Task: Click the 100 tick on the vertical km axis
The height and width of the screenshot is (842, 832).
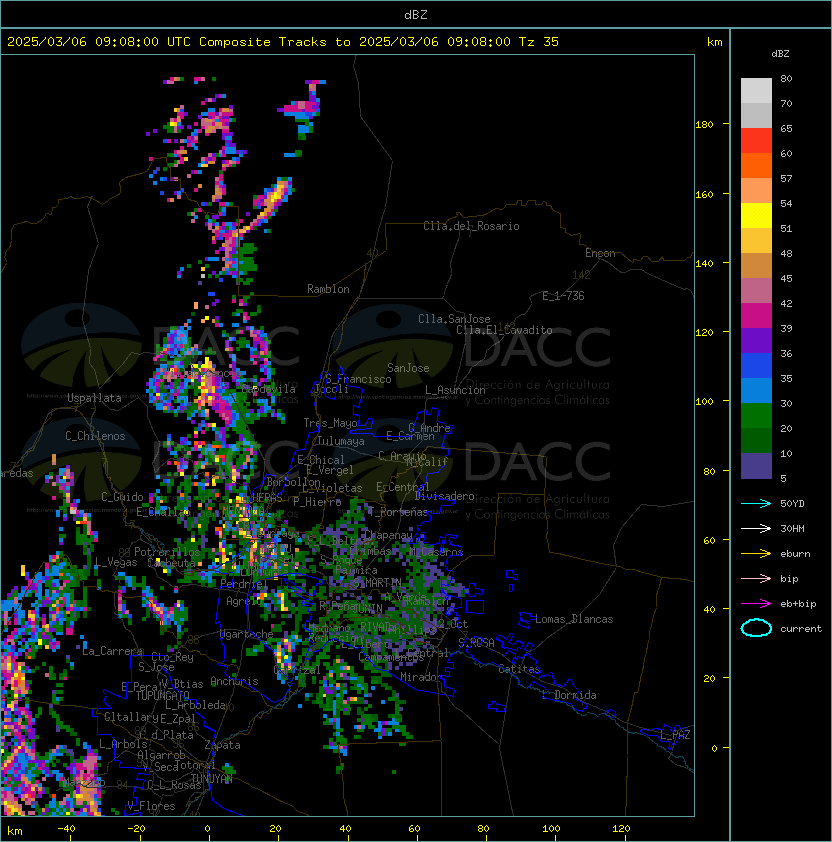Action: click(704, 402)
